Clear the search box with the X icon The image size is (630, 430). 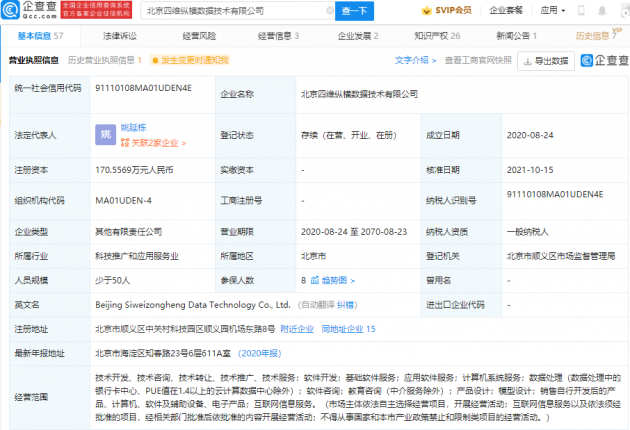coord(330,11)
